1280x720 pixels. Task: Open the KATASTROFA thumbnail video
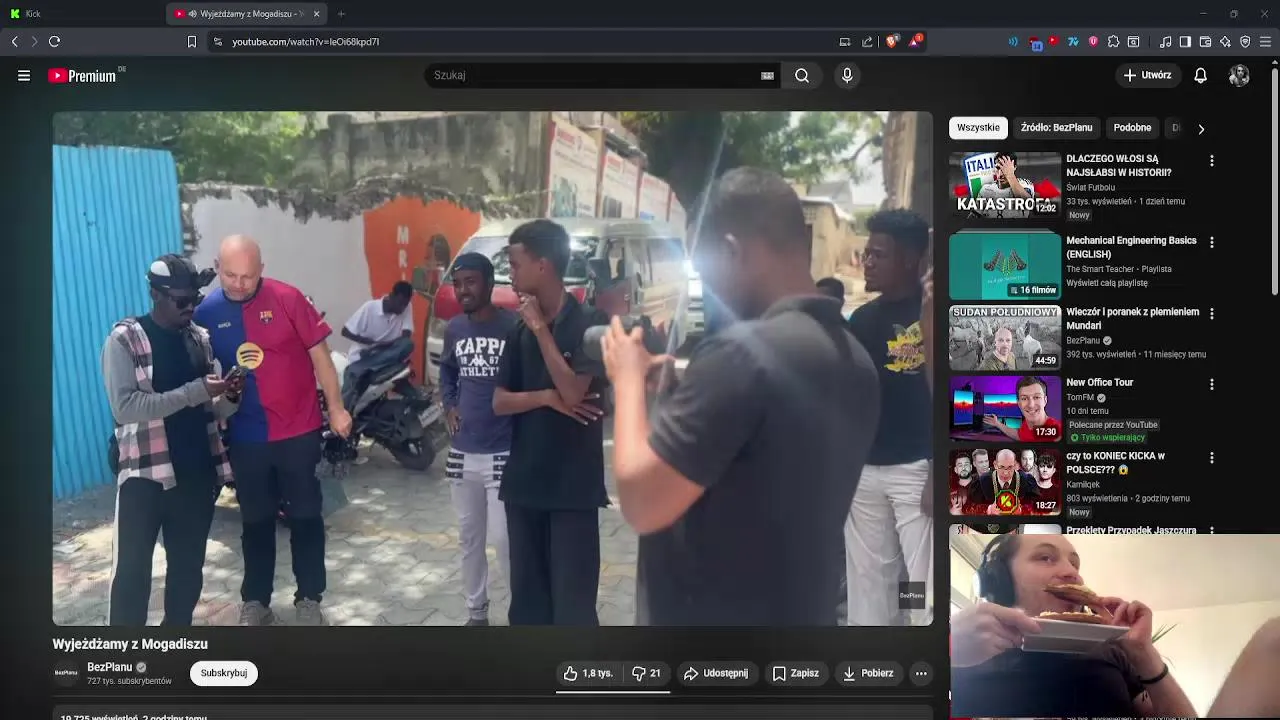coord(1005,185)
